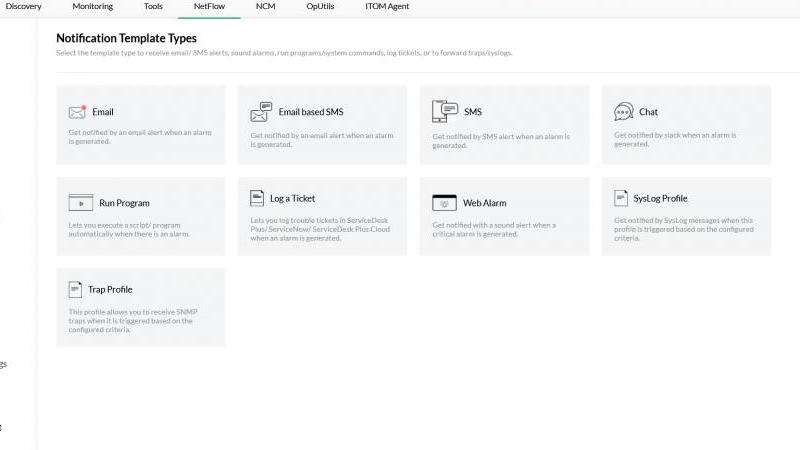Click the Chat bubble icon
Image resolution: width=800 pixels, height=450 pixels.
tap(624, 112)
